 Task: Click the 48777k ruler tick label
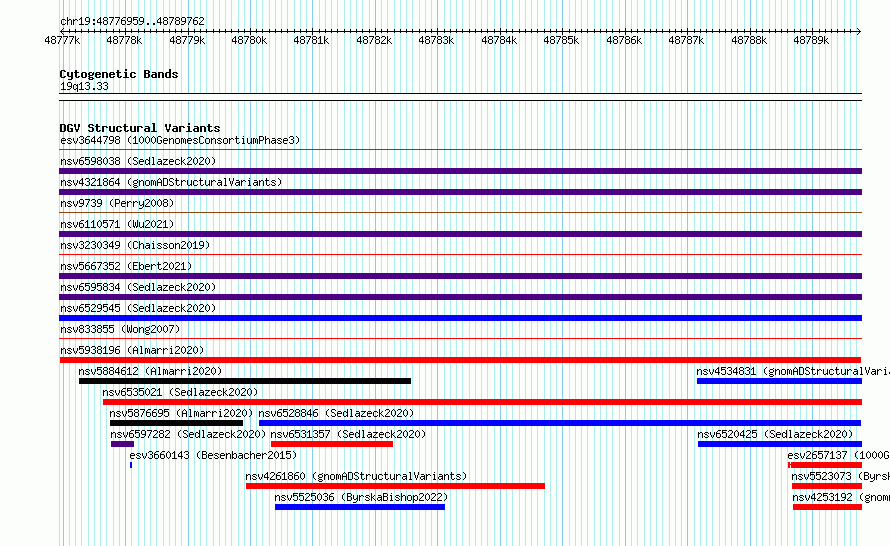(62, 40)
